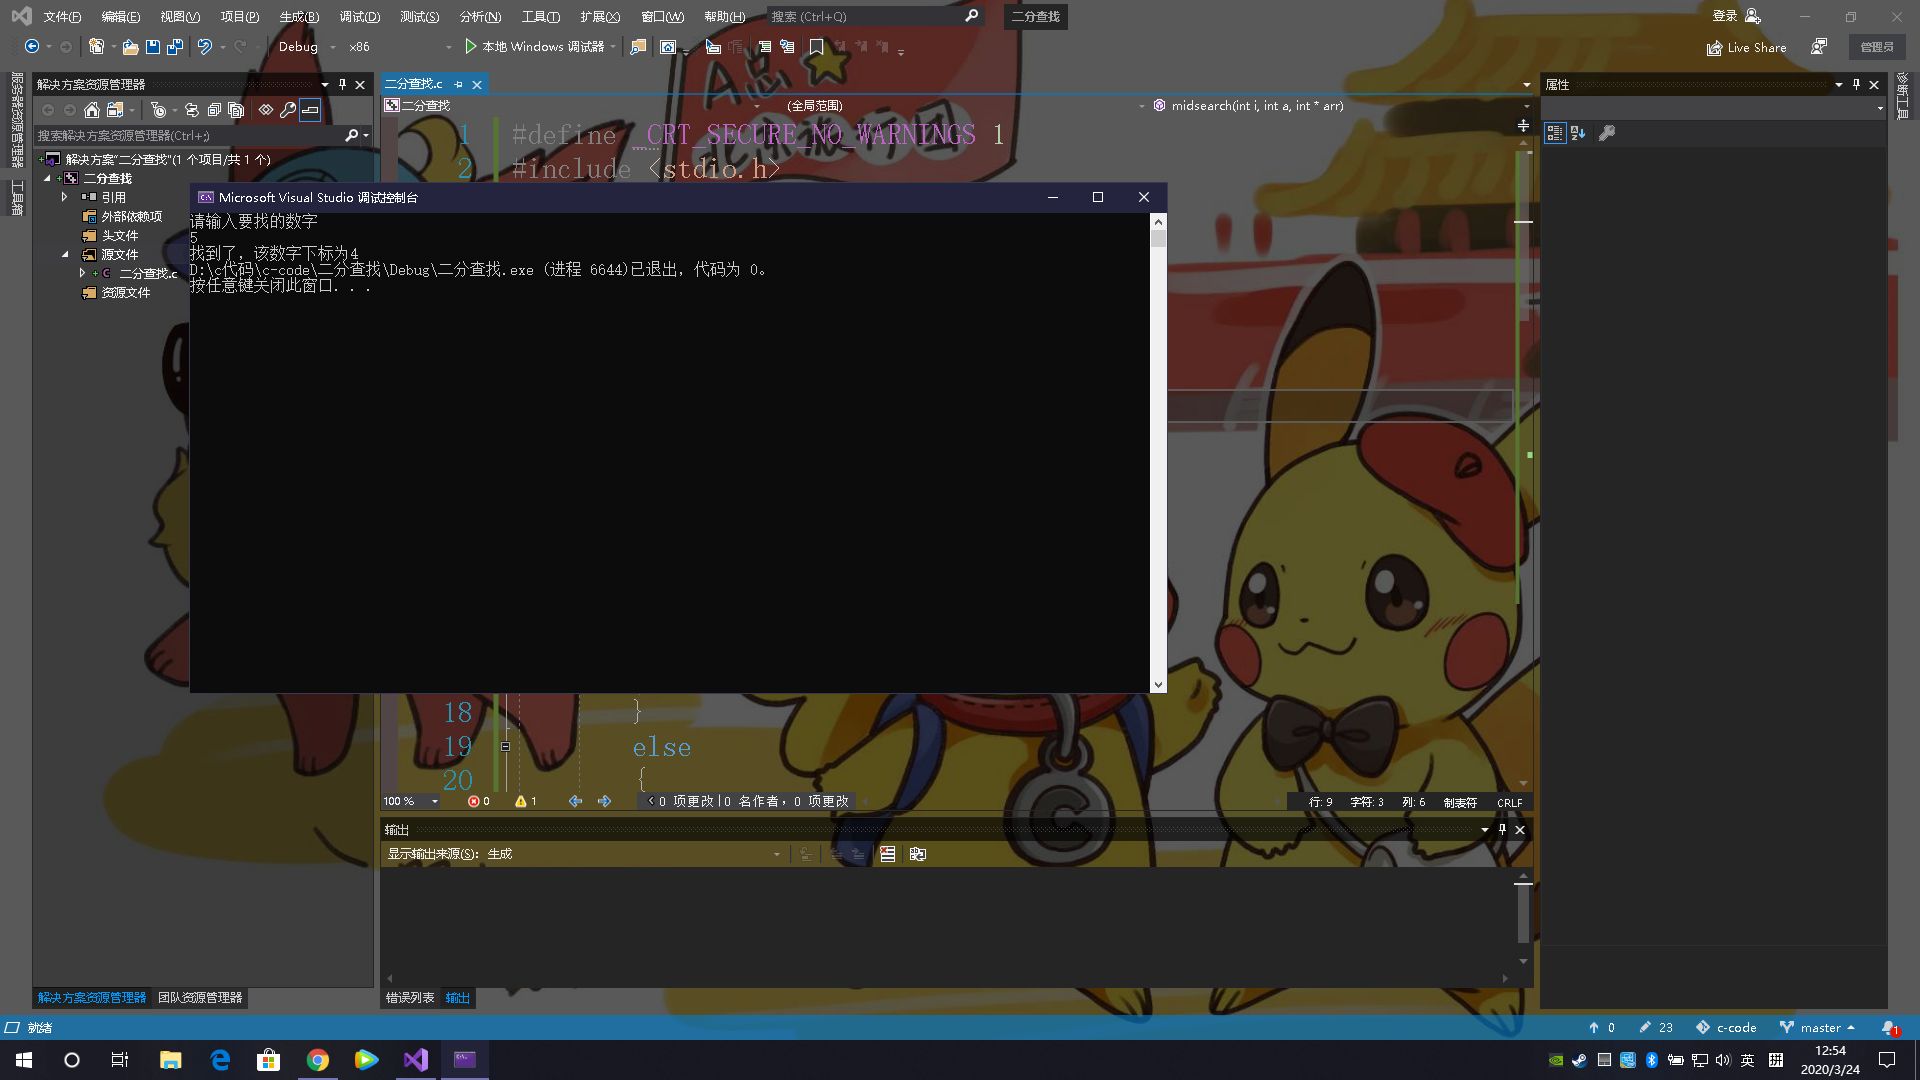
Task: Toggle word wrap in output panel
Action: [917, 854]
